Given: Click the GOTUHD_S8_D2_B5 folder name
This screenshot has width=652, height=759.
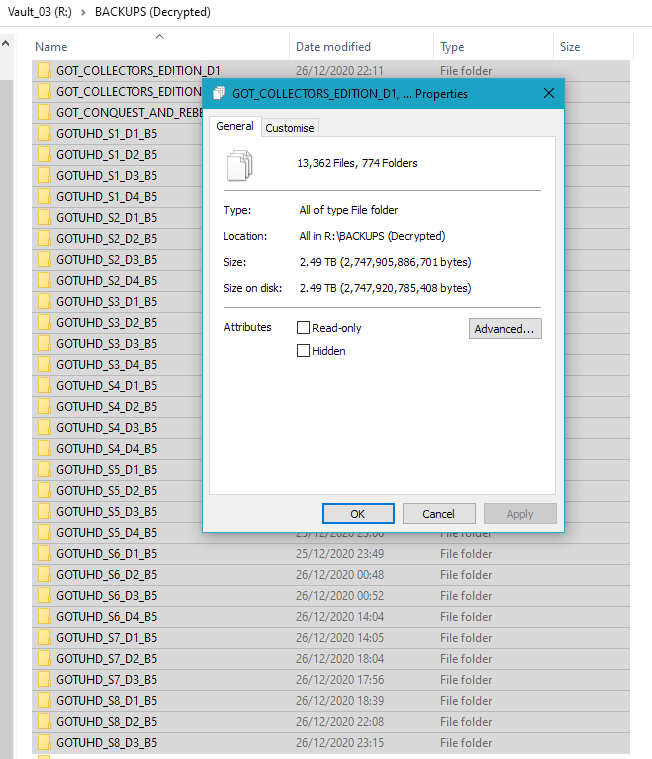Looking at the screenshot, I should coord(106,722).
